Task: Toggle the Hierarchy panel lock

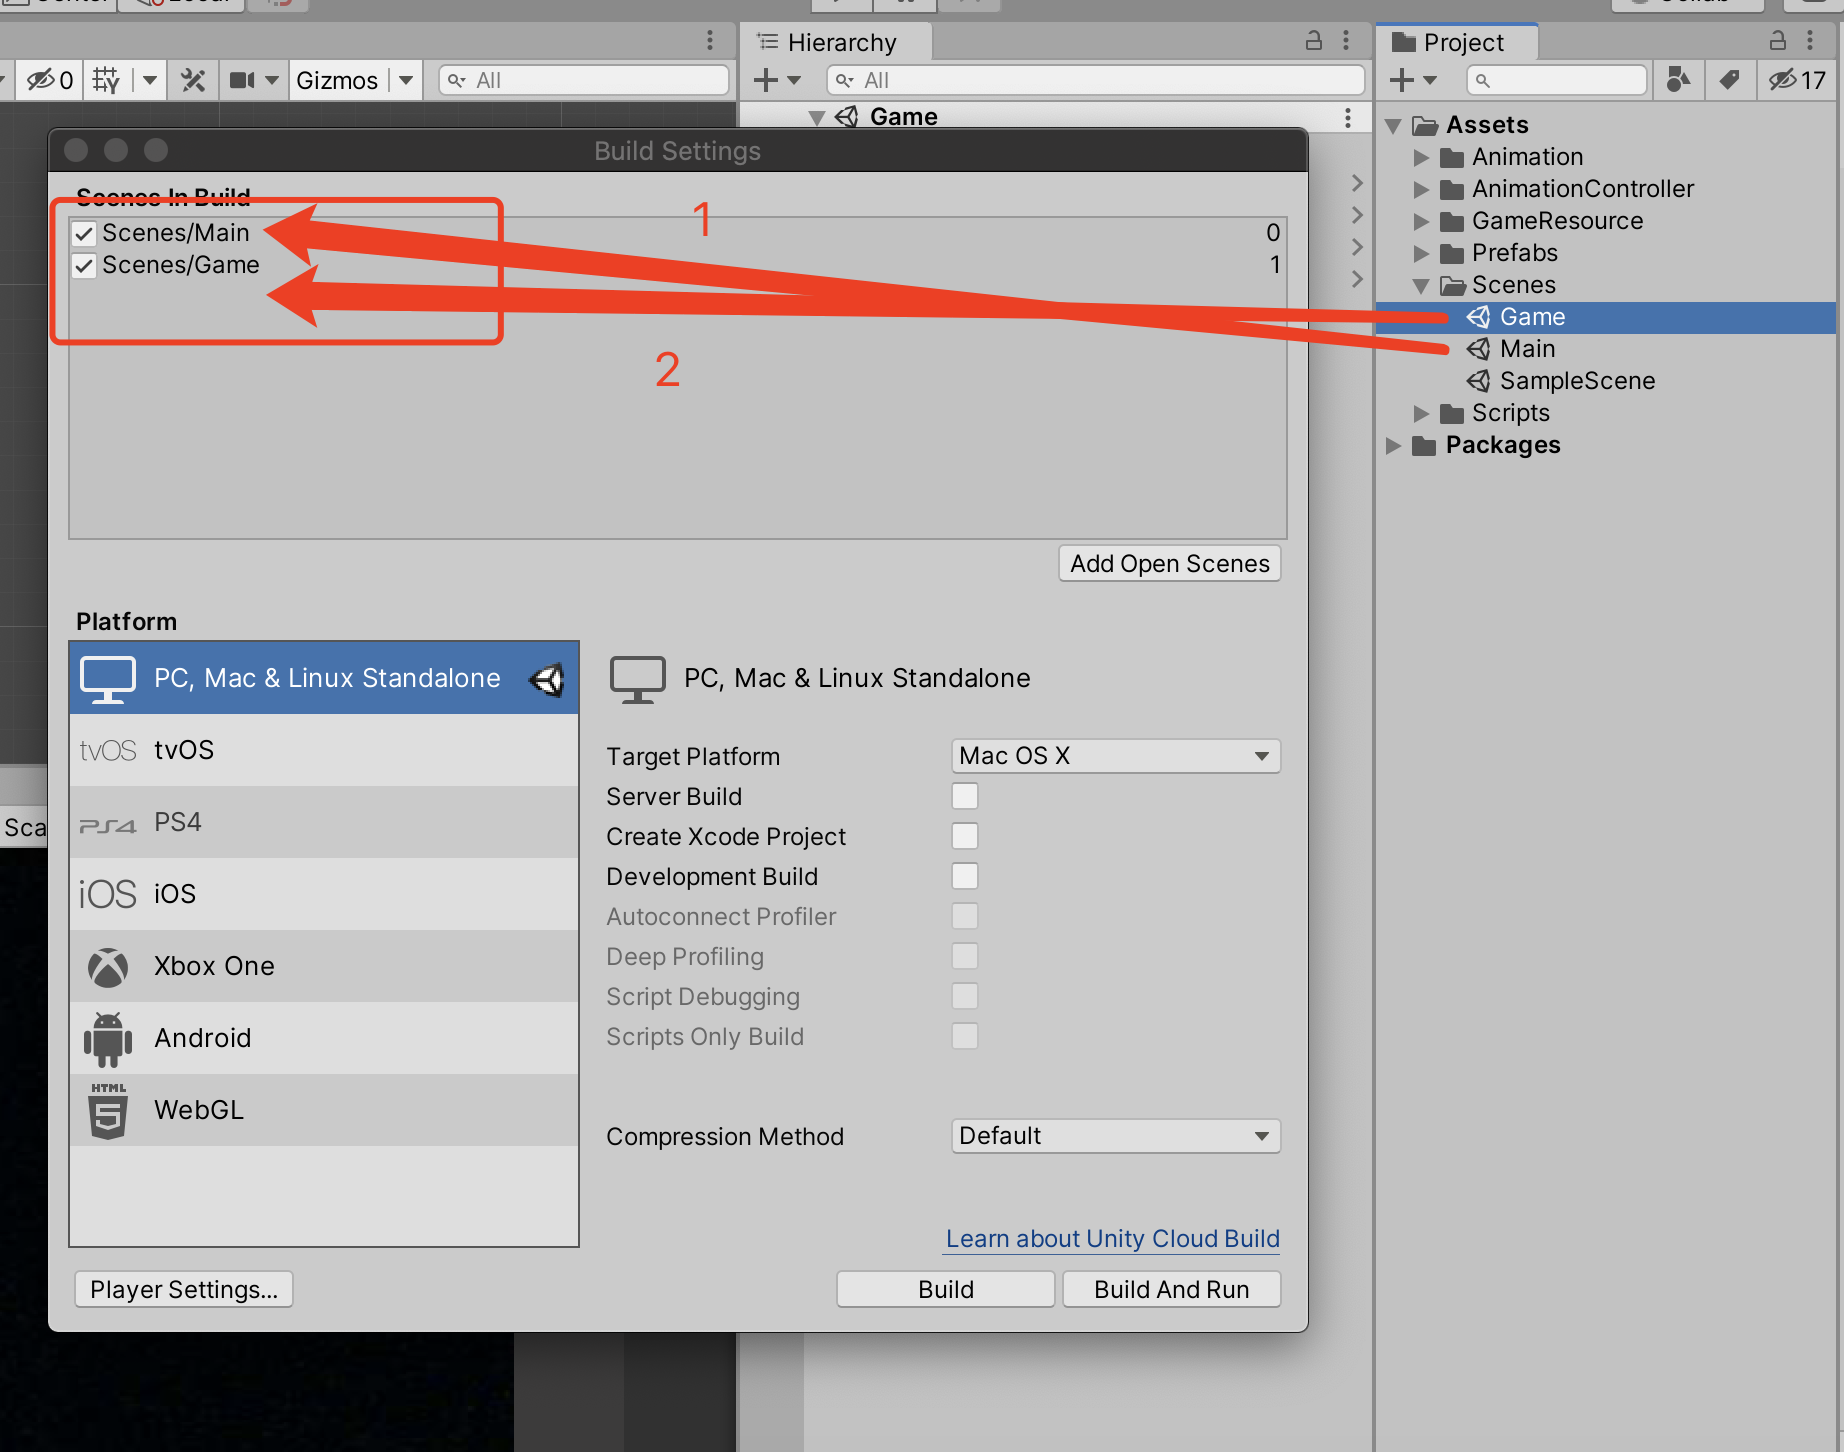Action: pyautogui.click(x=1314, y=40)
